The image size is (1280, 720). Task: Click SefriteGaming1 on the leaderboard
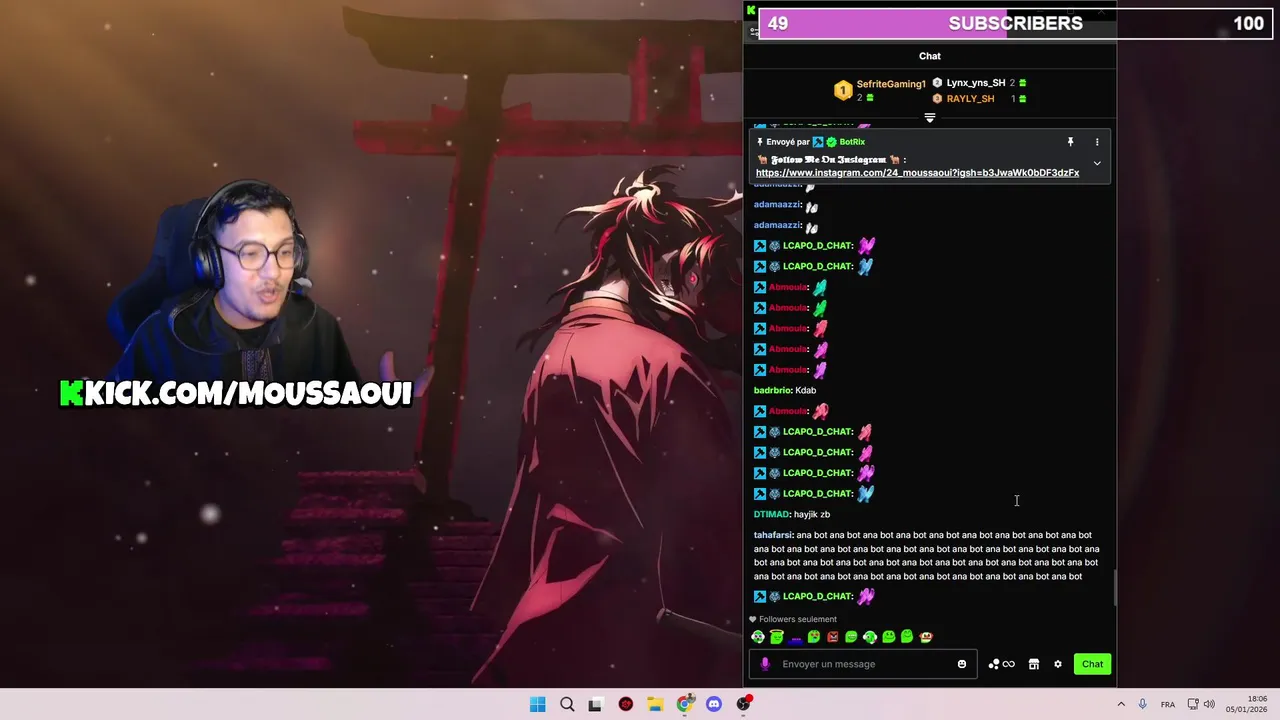[x=891, y=84]
